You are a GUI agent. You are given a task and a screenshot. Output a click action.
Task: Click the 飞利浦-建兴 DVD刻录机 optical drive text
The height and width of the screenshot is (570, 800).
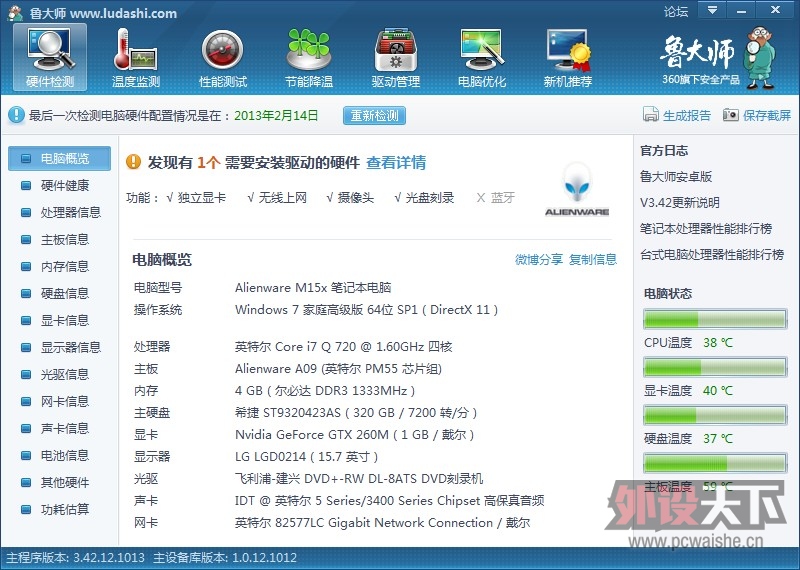359,479
